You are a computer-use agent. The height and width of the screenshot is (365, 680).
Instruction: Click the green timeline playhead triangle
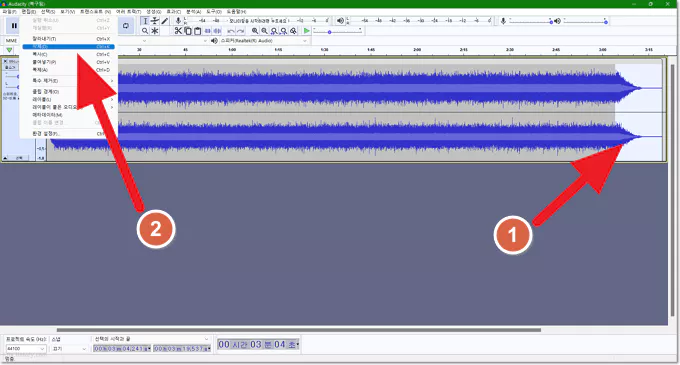(x=9, y=50)
